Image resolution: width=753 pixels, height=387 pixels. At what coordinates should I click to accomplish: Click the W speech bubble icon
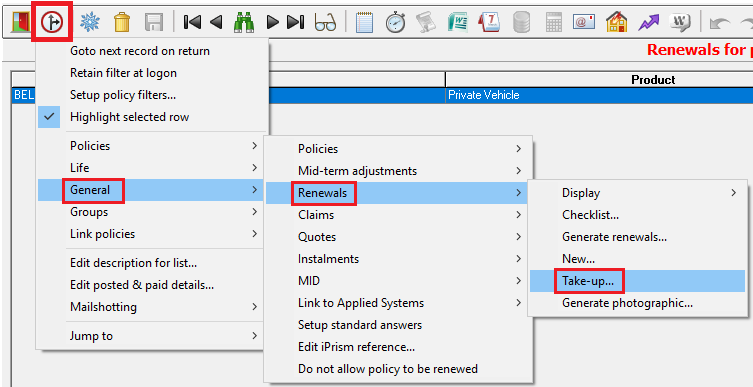tap(680, 22)
